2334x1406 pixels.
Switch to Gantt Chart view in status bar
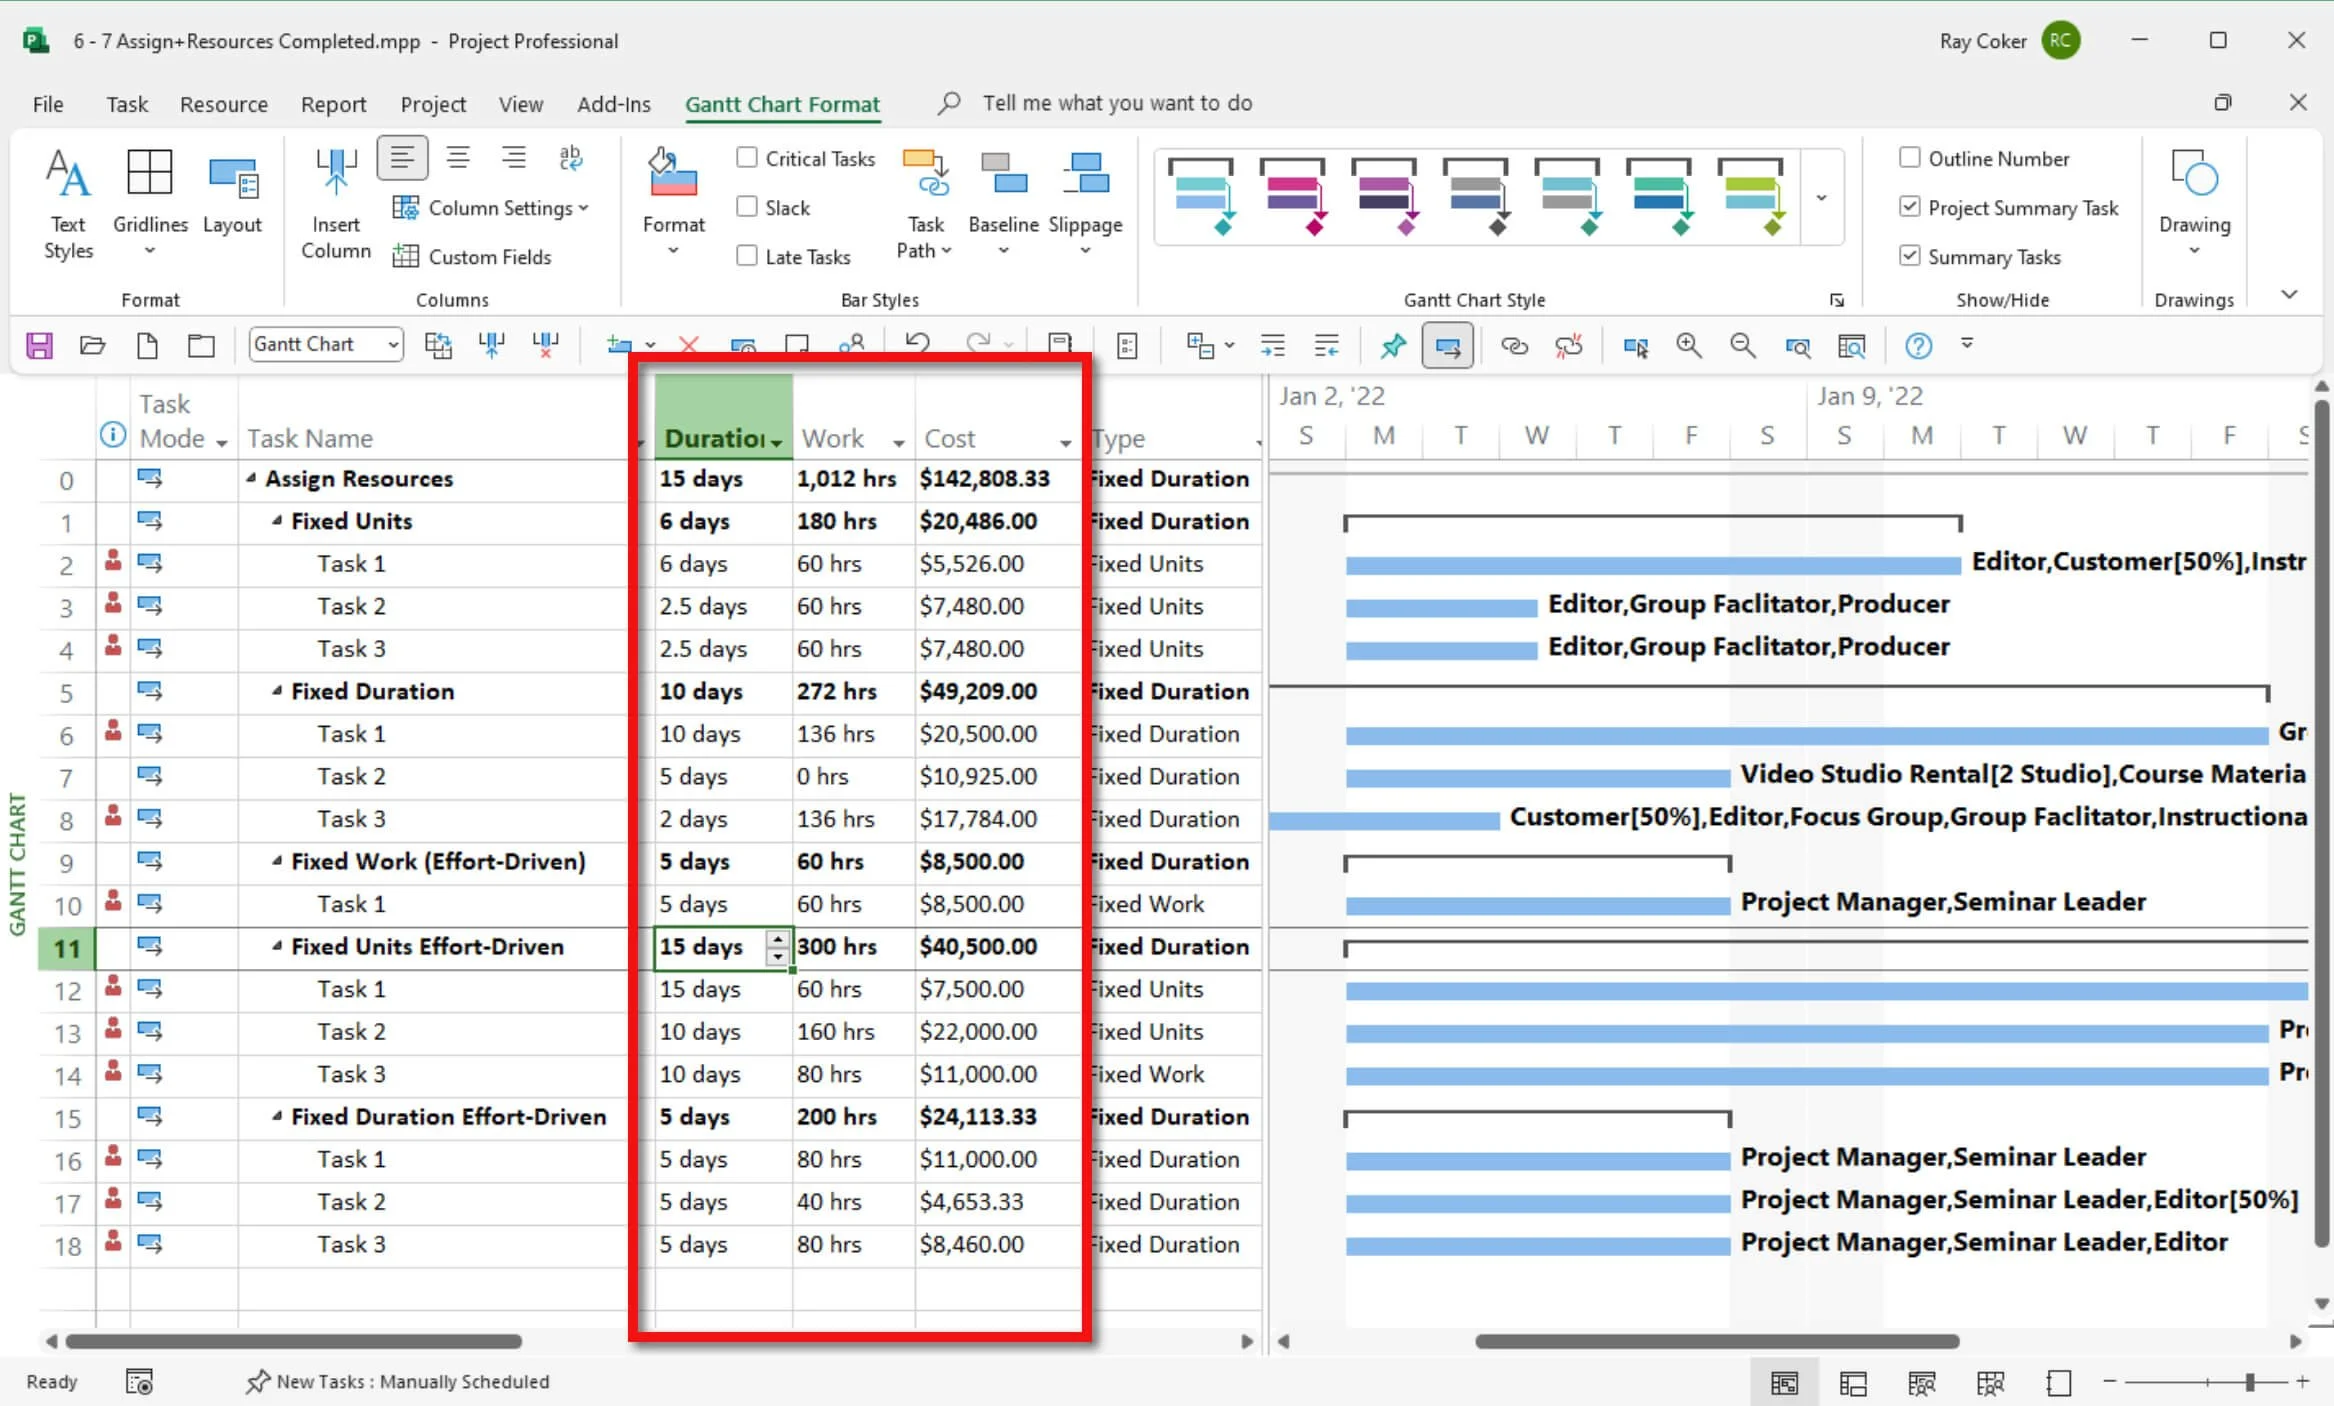tap(1784, 1383)
